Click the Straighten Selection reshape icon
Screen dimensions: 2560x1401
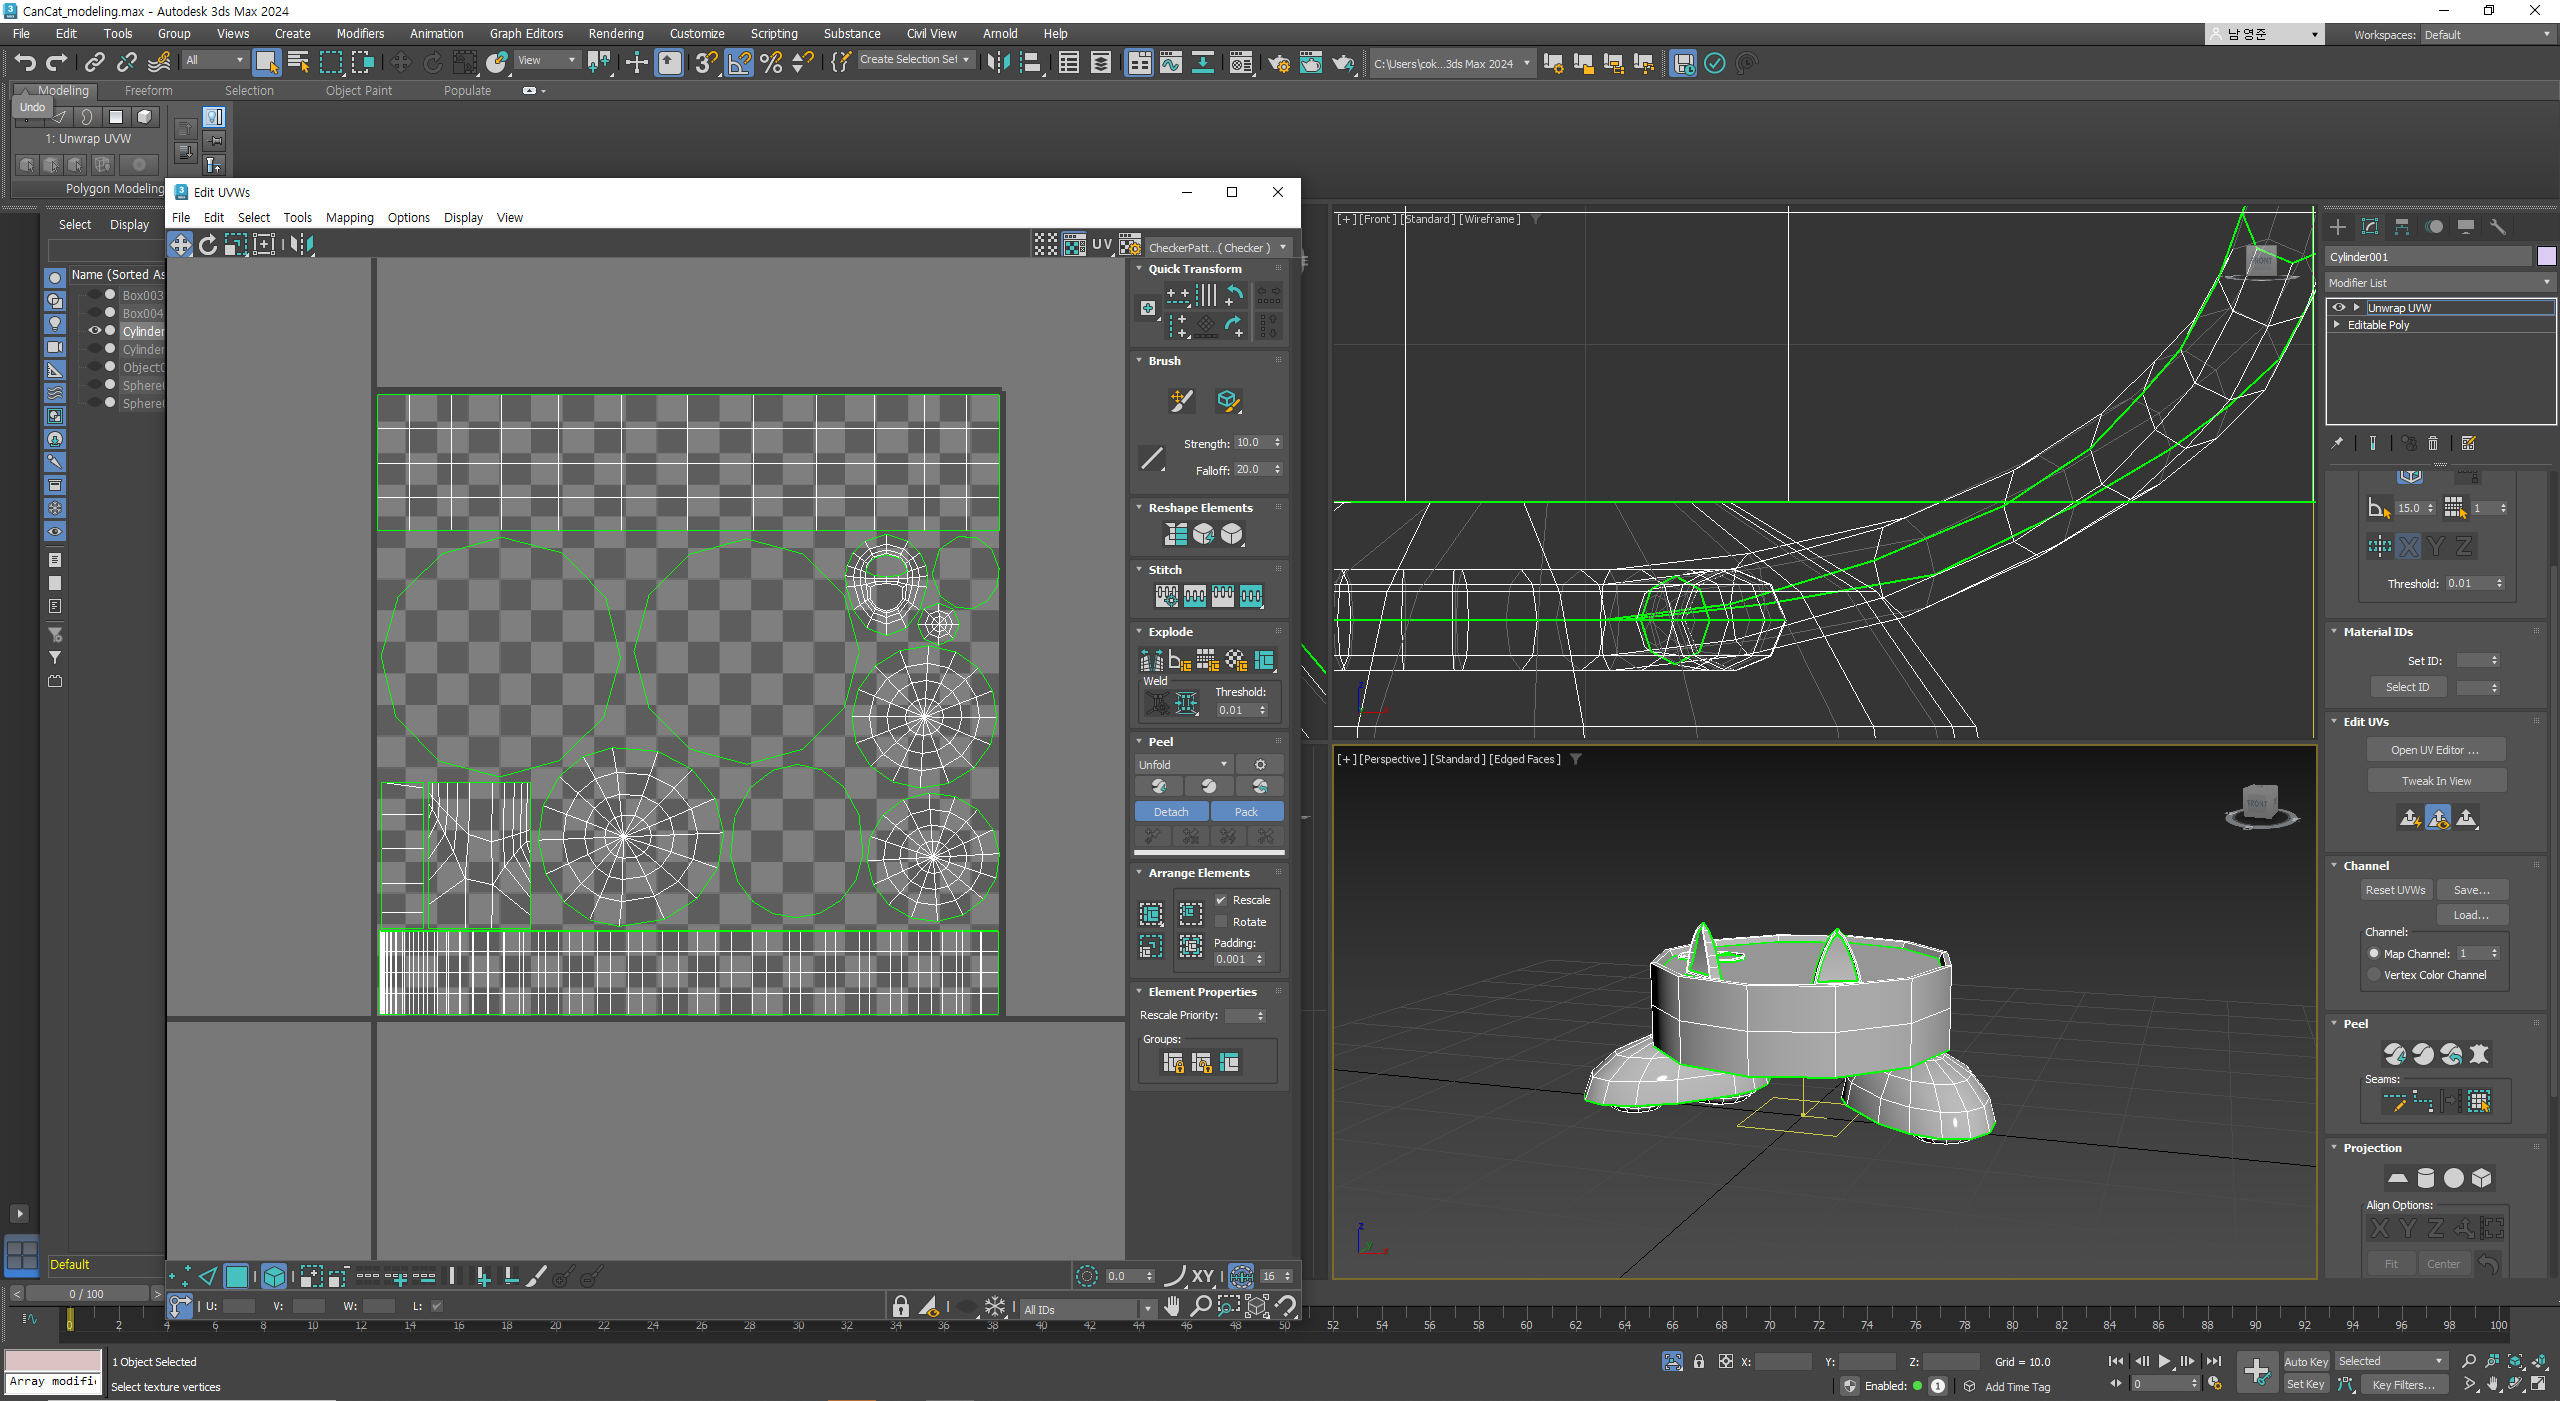(1176, 534)
